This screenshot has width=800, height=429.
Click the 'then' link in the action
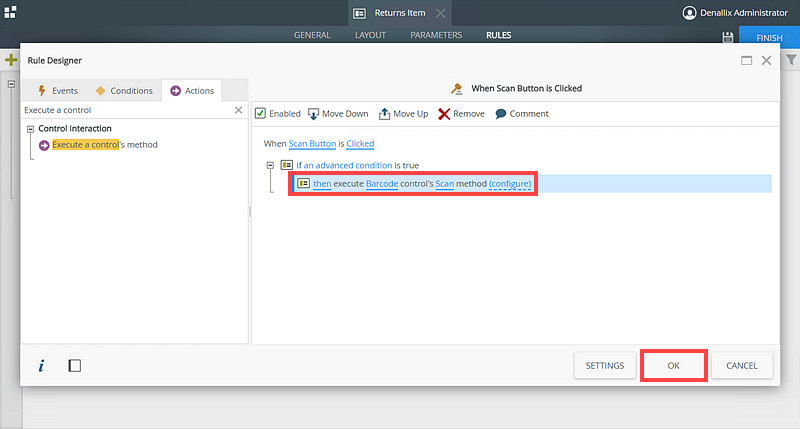click(322, 184)
